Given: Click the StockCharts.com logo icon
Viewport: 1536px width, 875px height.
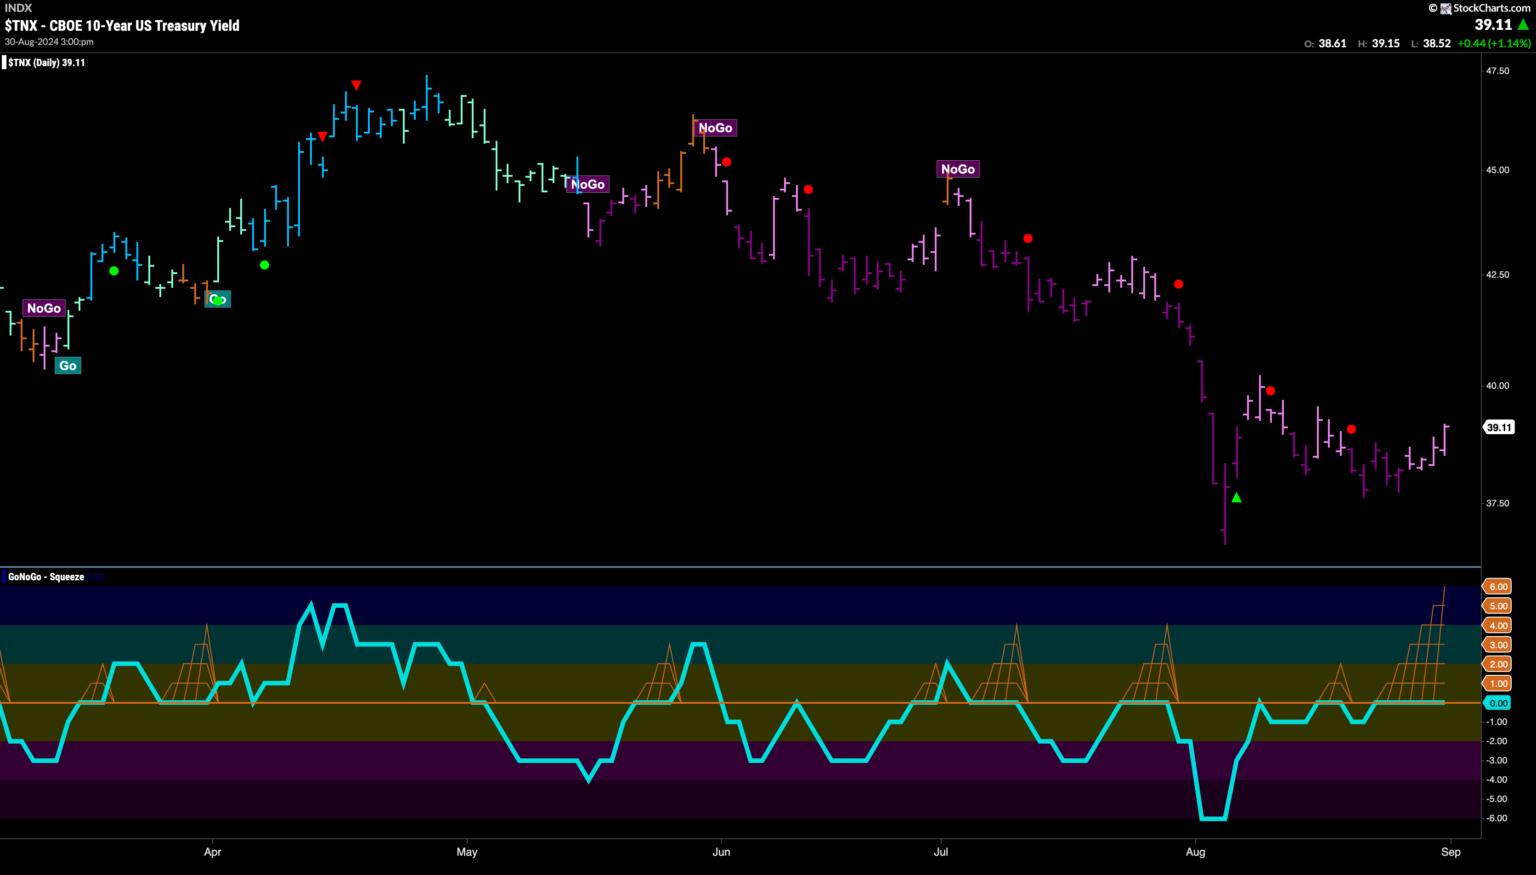Looking at the screenshot, I should tap(1444, 8).
